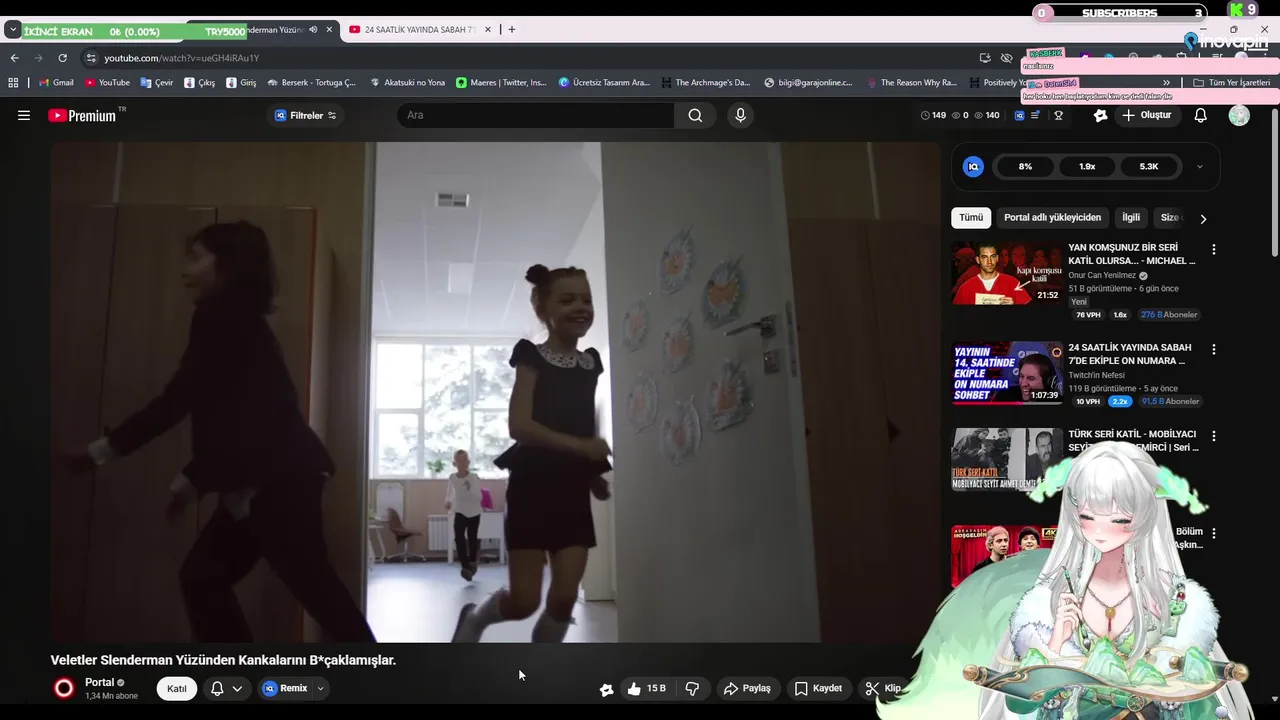Click the trophy icon in YouTube header
Image resolution: width=1280 pixels, height=720 pixels.
click(x=1058, y=115)
